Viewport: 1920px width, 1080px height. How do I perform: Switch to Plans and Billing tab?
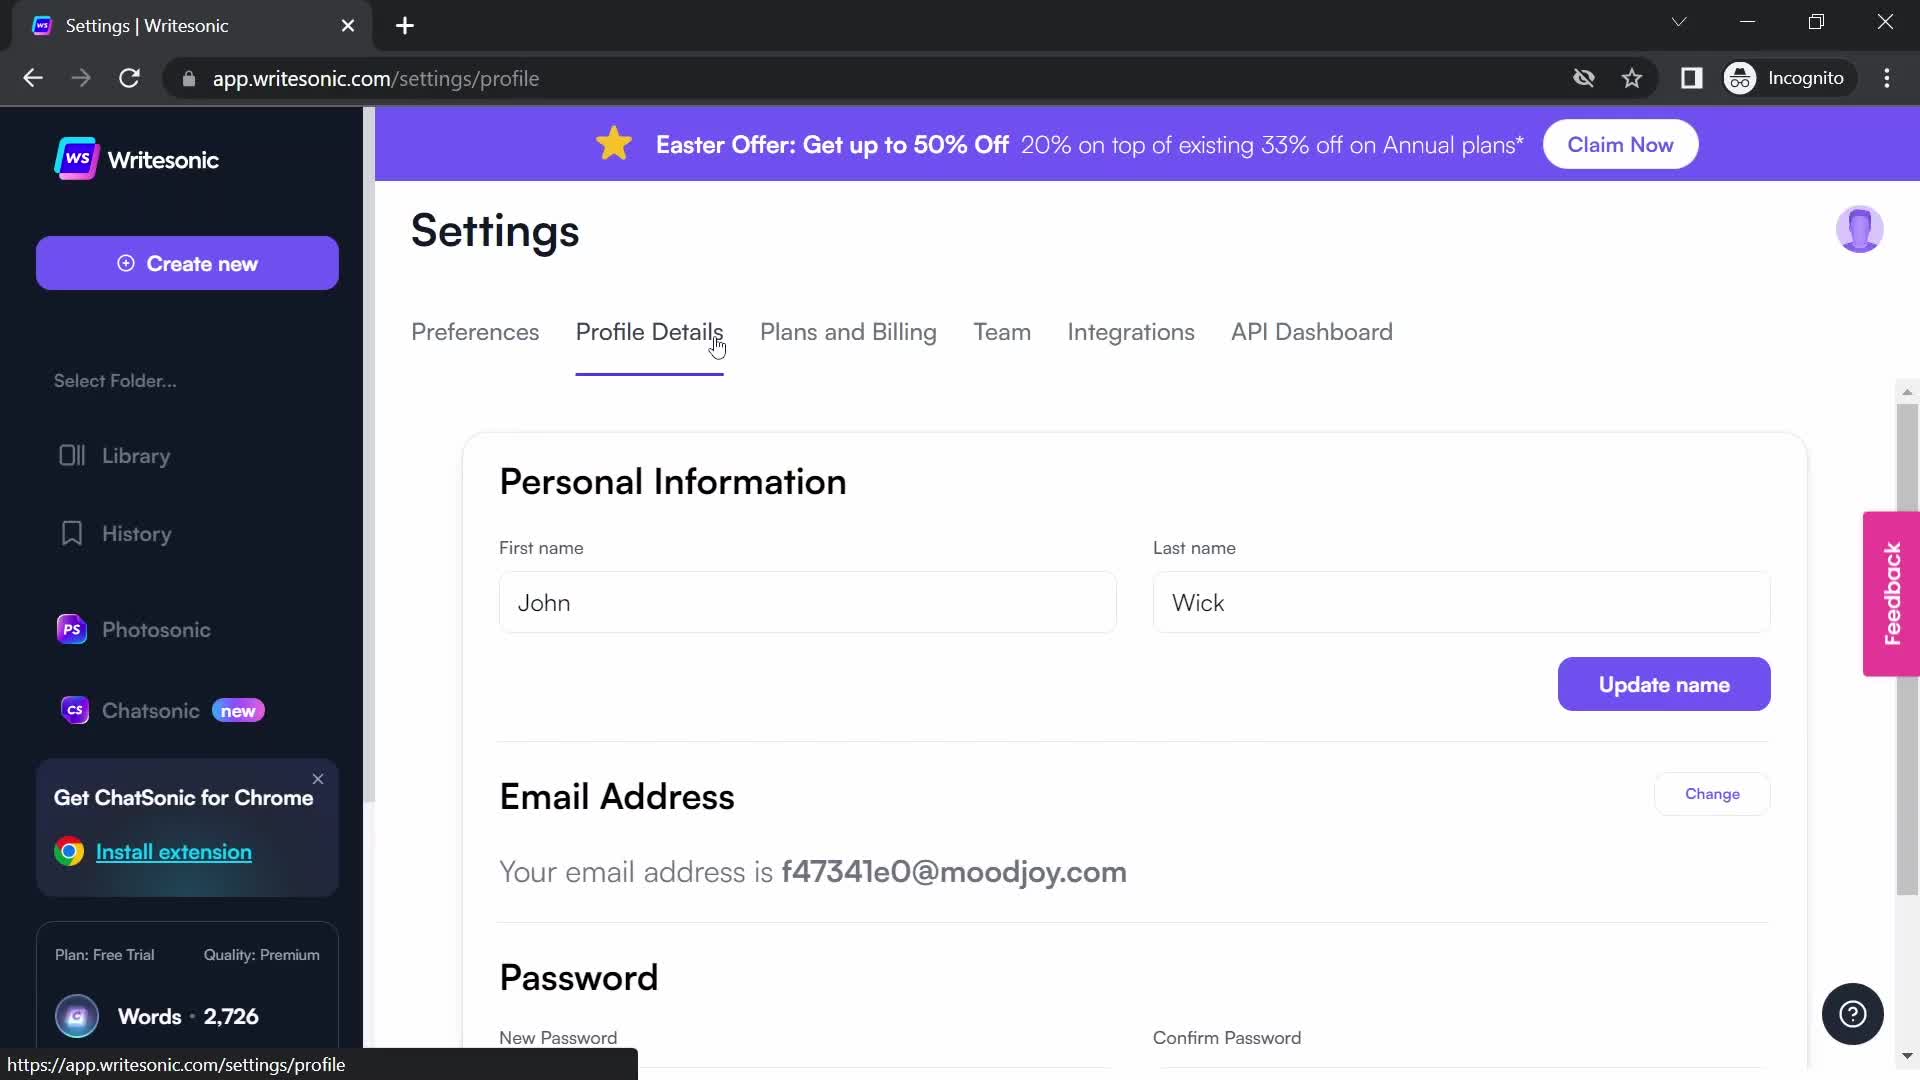pyautogui.click(x=848, y=331)
